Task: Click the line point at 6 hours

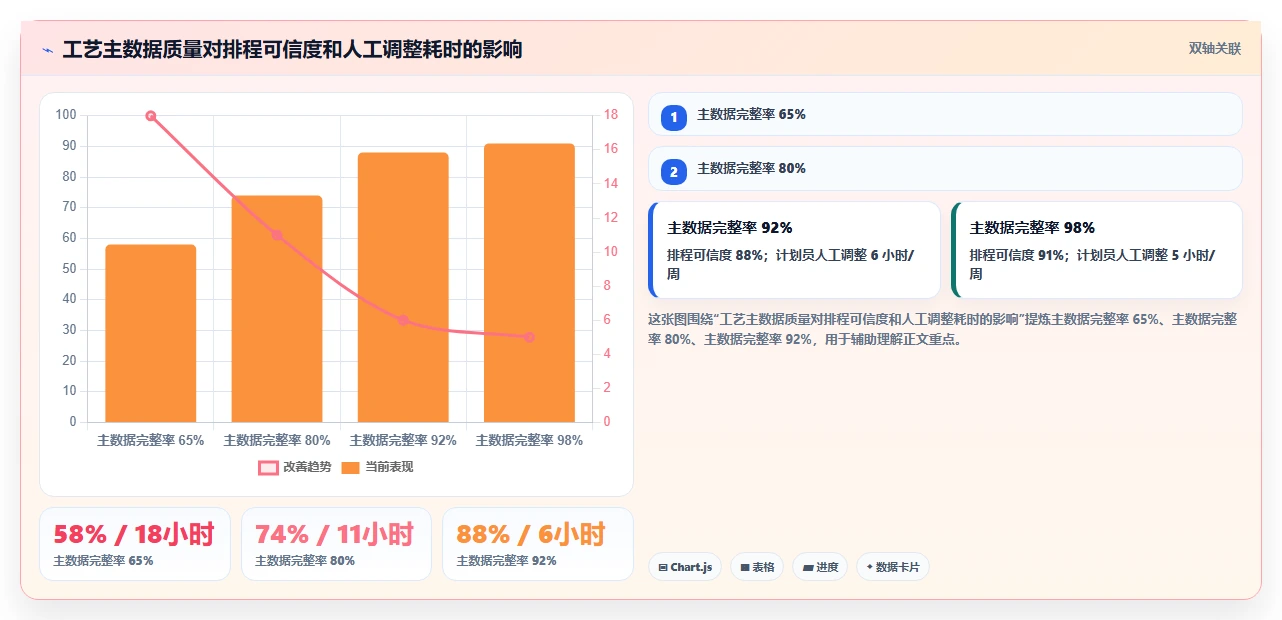Action: coord(403,320)
